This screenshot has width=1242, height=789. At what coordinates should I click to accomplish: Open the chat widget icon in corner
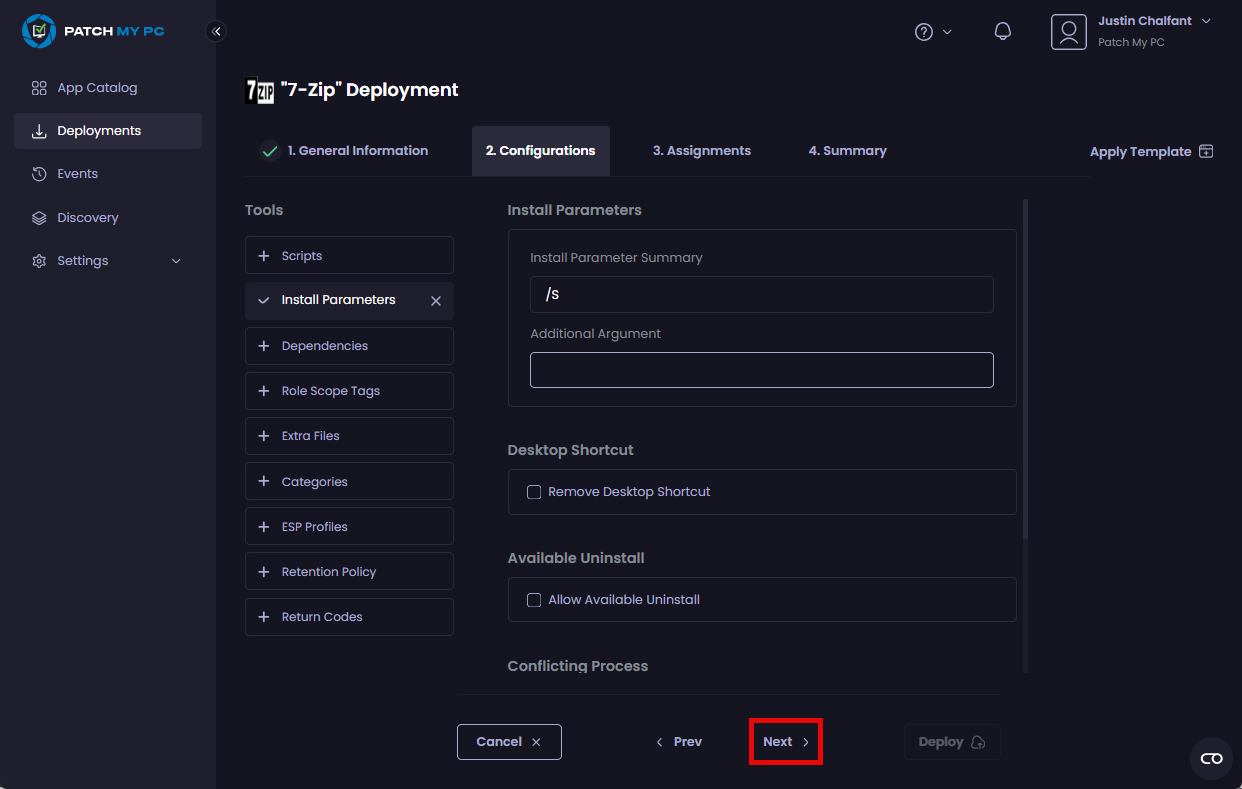(1211, 758)
